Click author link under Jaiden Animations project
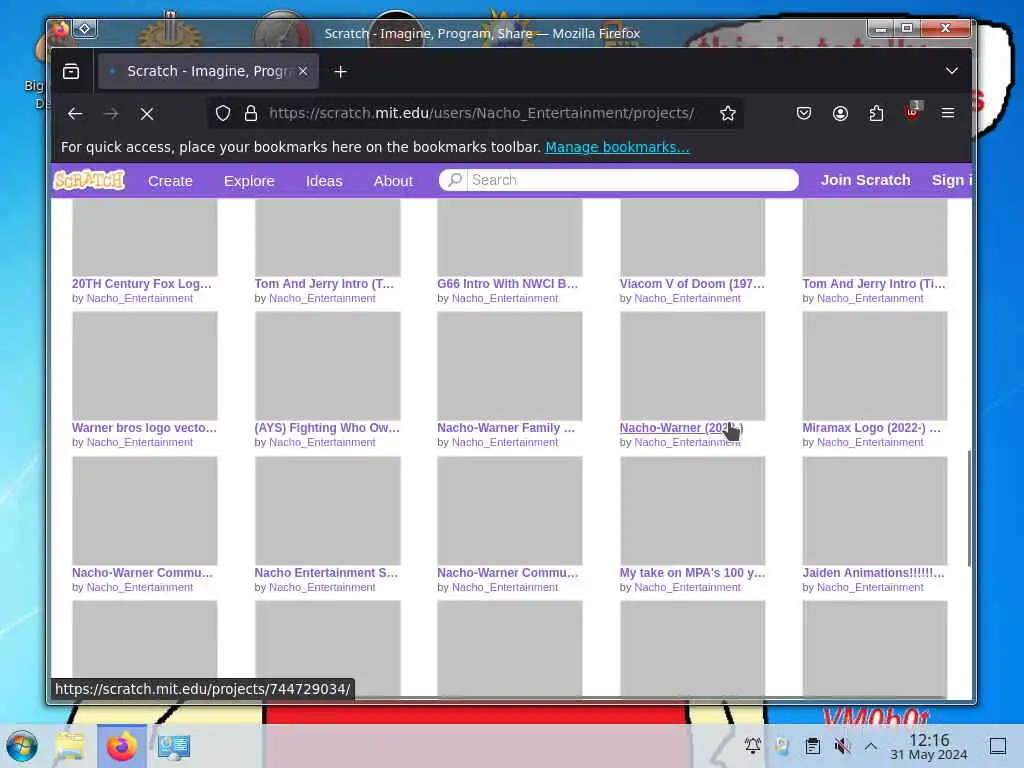 coord(870,588)
